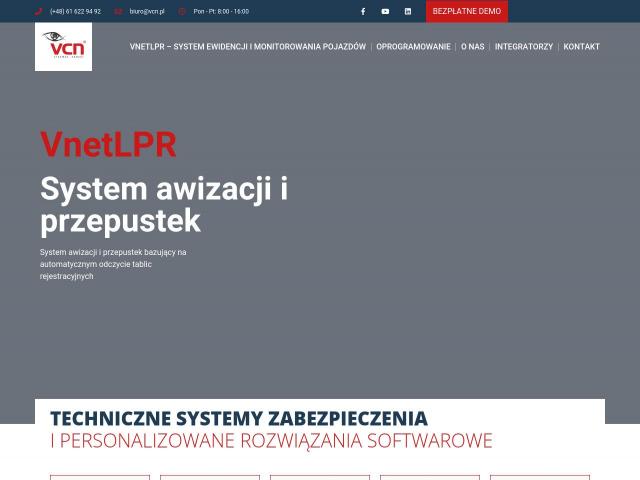Image resolution: width=640 pixels, height=480 pixels.
Task: Click the phone icon in top bar
Action: click(38, 11)
